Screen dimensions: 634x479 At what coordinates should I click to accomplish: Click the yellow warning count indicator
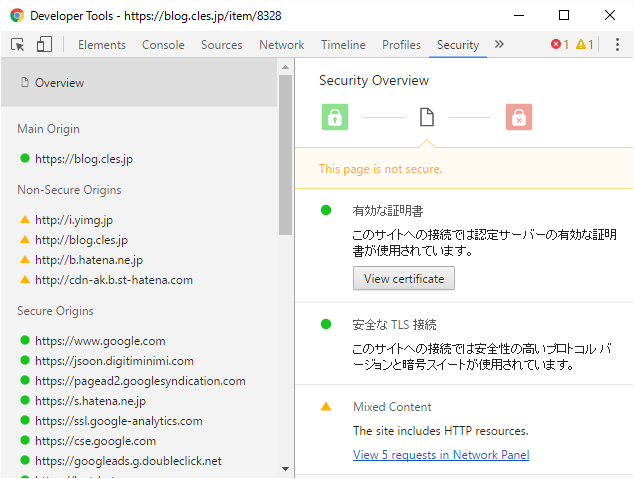pyautogui.click(x=585, y=45)
